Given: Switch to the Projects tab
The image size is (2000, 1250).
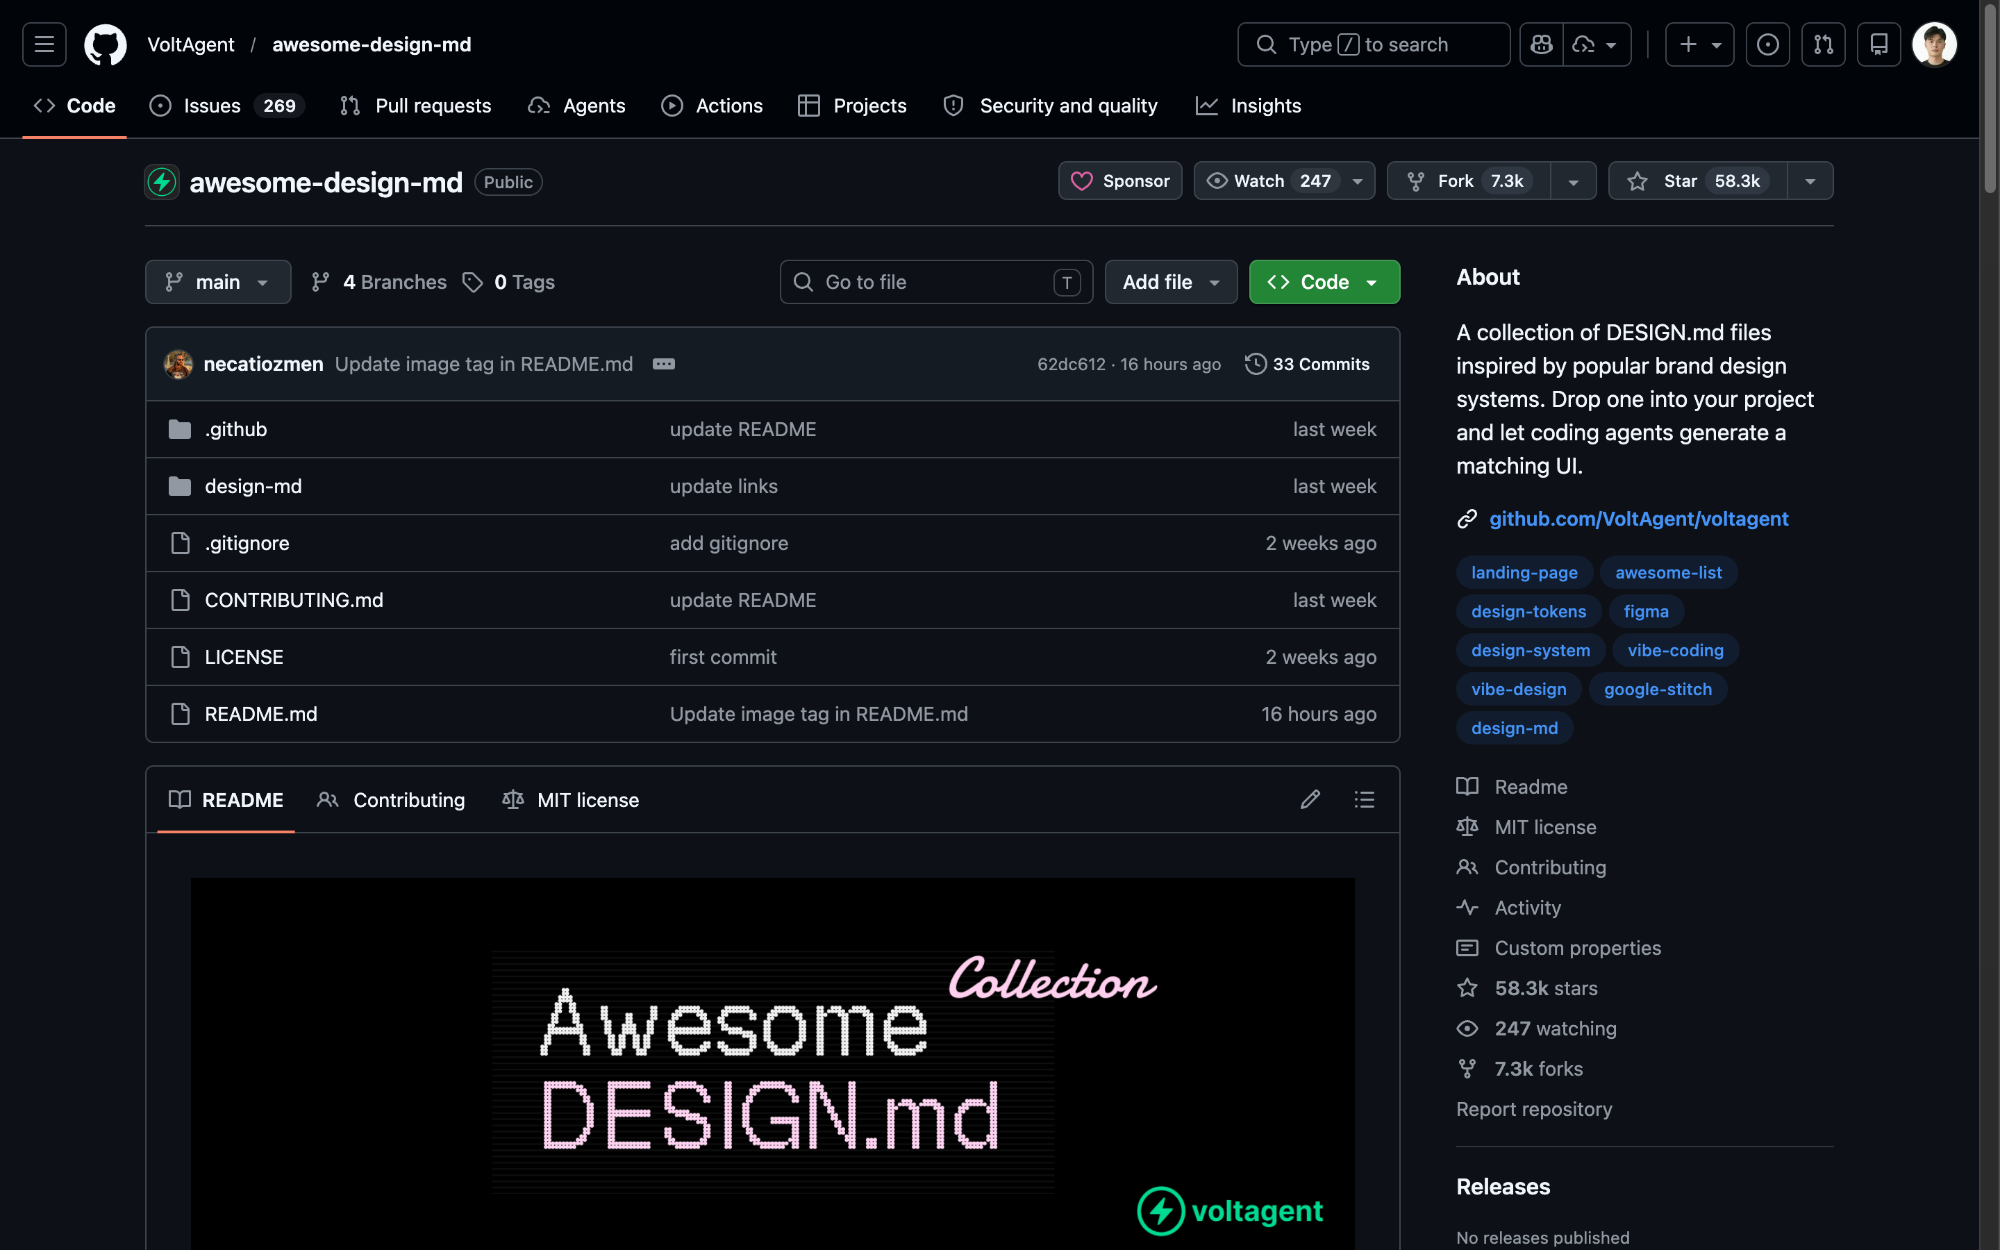Looking at the screenshot, I should pyautogui.click(x=852, y=106).
